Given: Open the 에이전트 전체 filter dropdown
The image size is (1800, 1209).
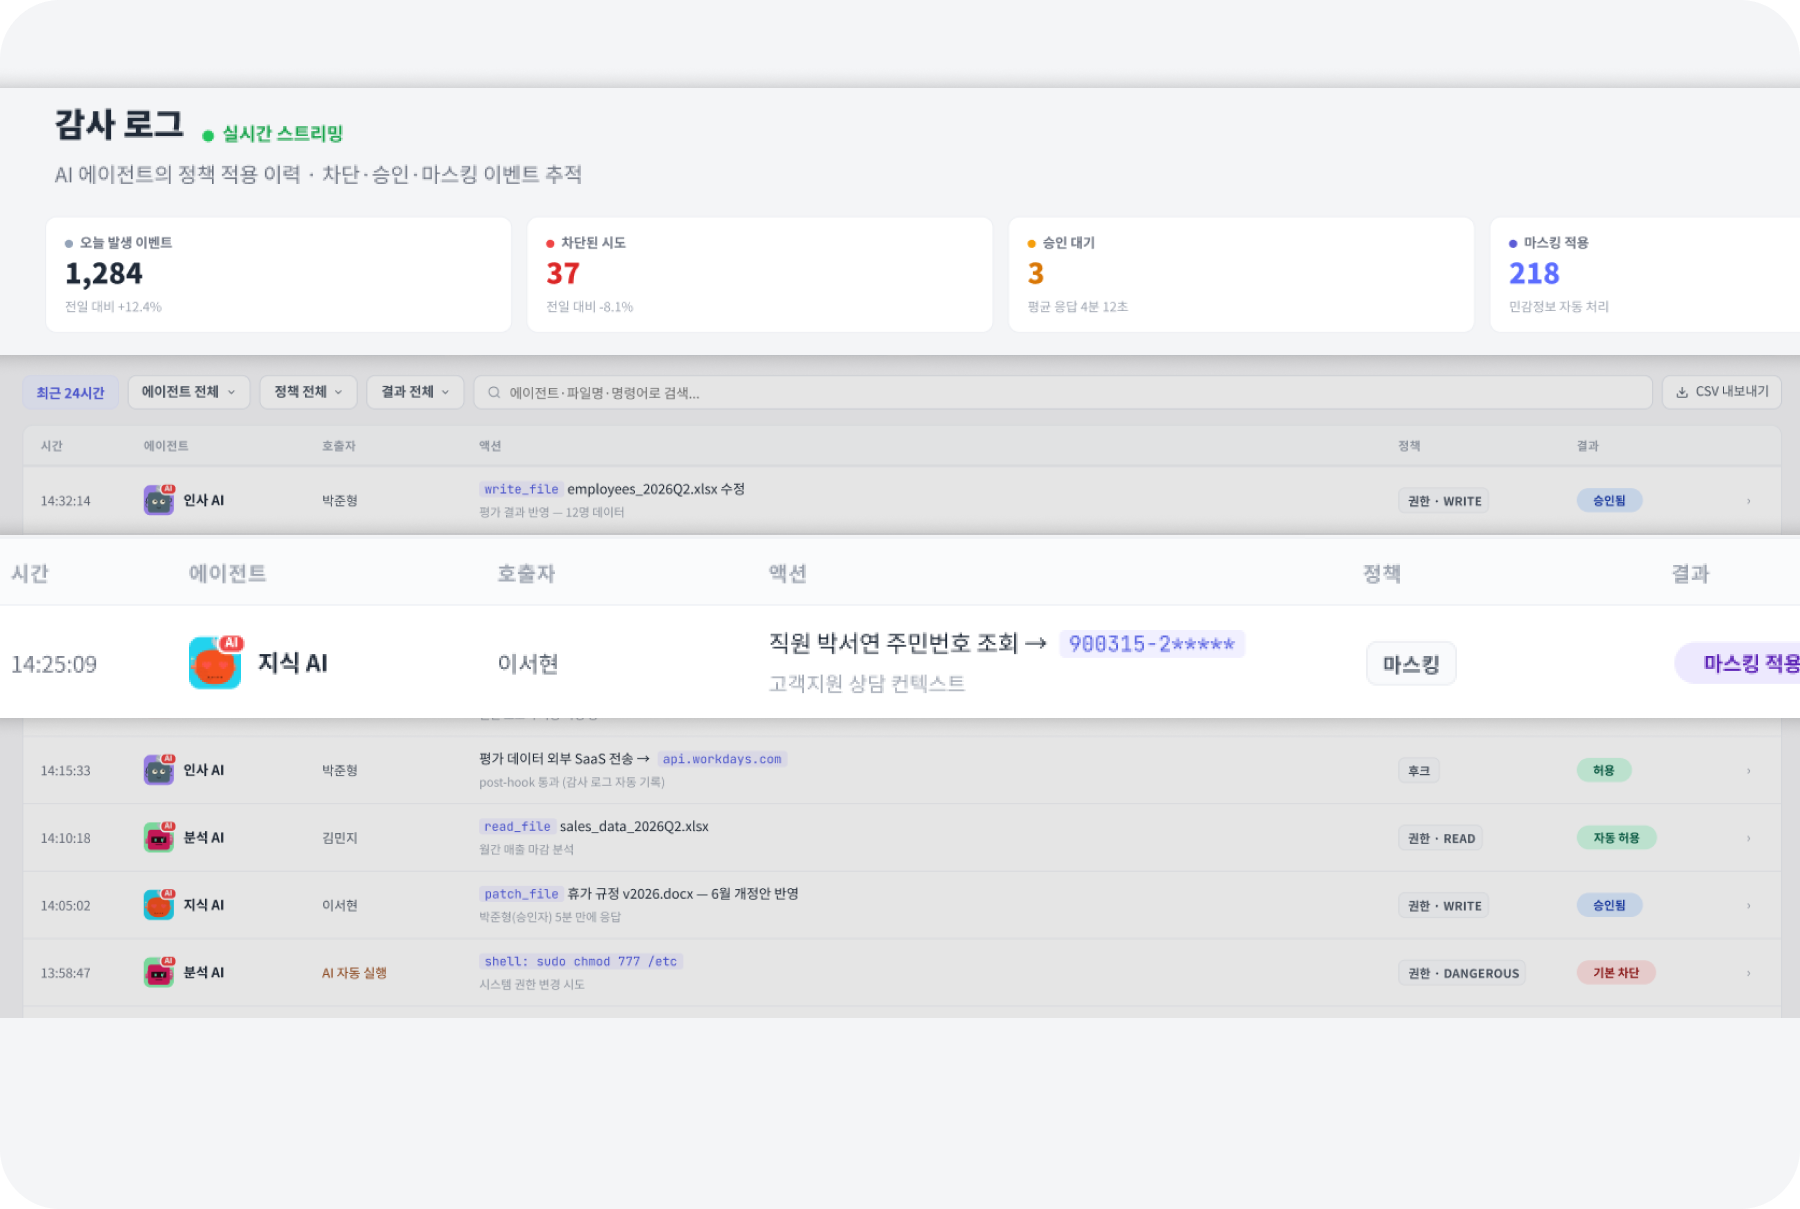Looking at the screenshot, I should point(189,392).
